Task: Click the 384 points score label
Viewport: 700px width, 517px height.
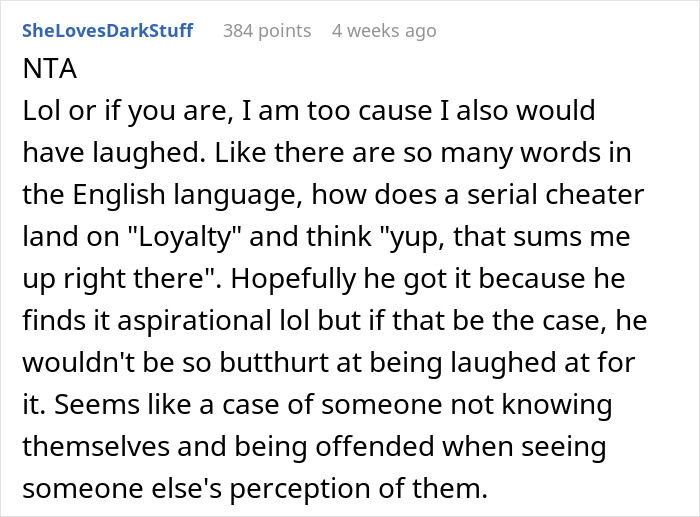Action: (x=267, y=31)
